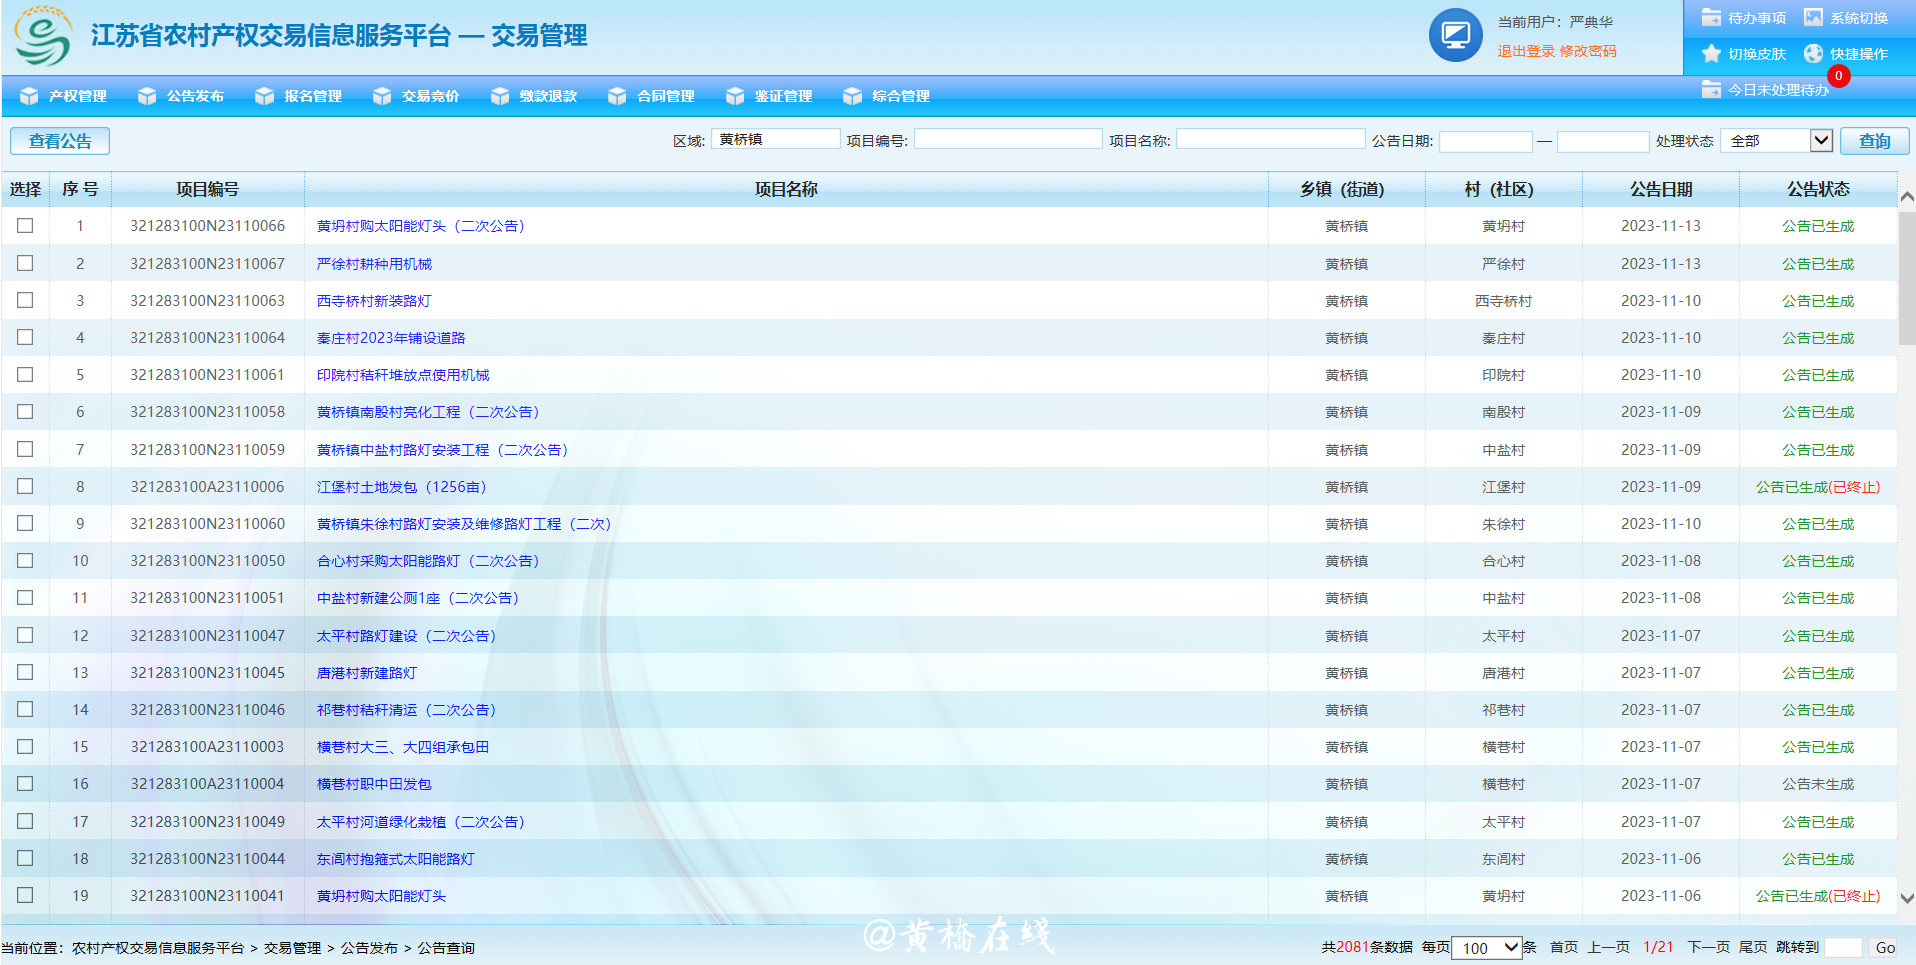Click the 退出登录 link
Image resolution: width=1916 pixels, height=965 pixels.
coord(1525,51)
